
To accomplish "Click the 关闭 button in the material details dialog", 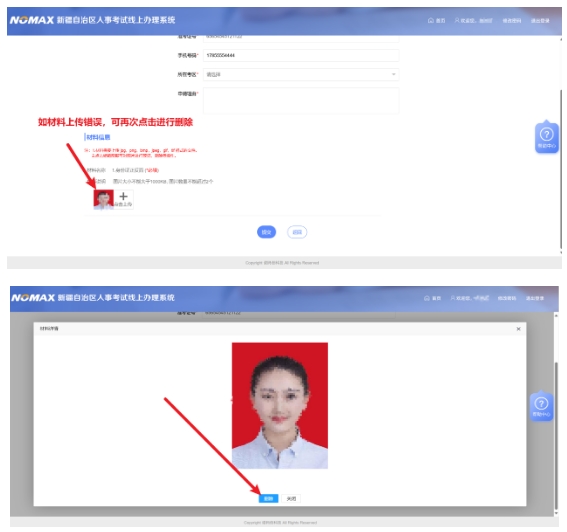I will point(291,499).
